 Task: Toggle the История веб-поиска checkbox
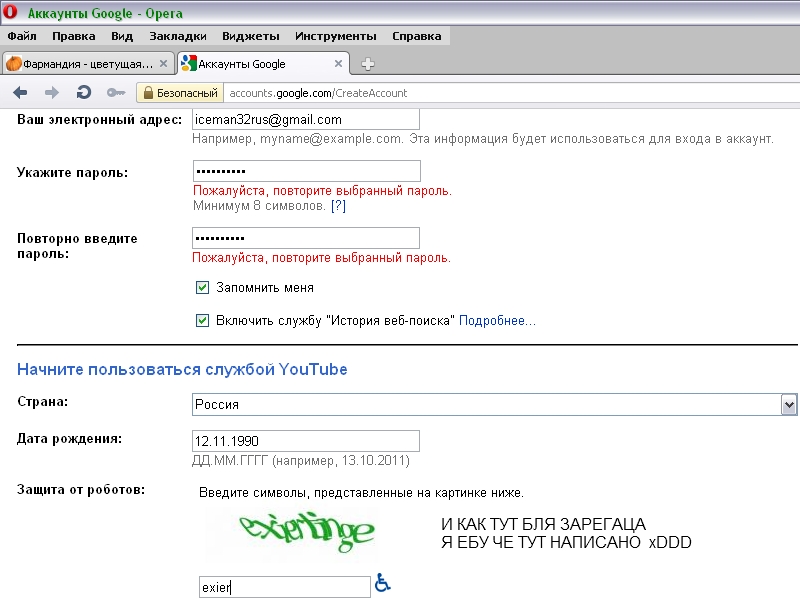coord(203,320)
